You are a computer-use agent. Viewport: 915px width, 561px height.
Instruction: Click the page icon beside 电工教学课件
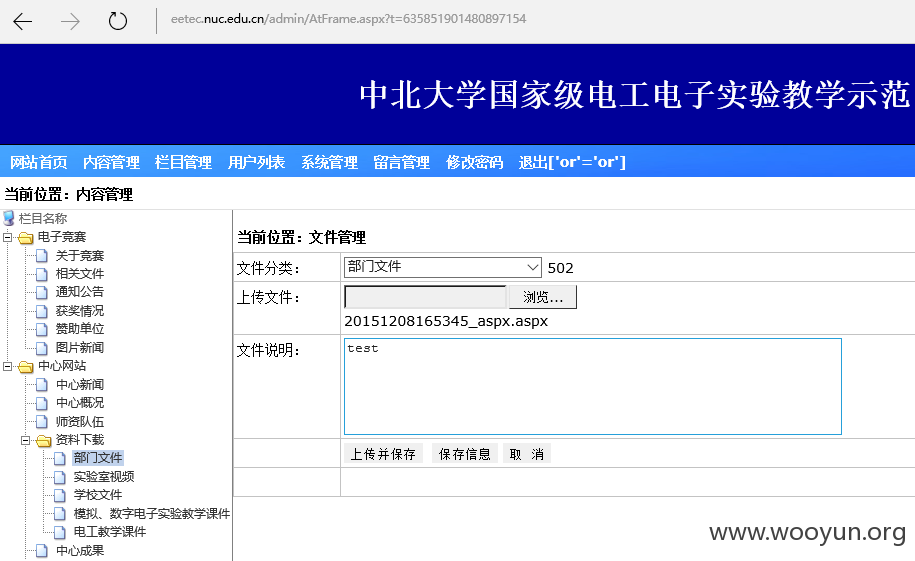point(60,532)
